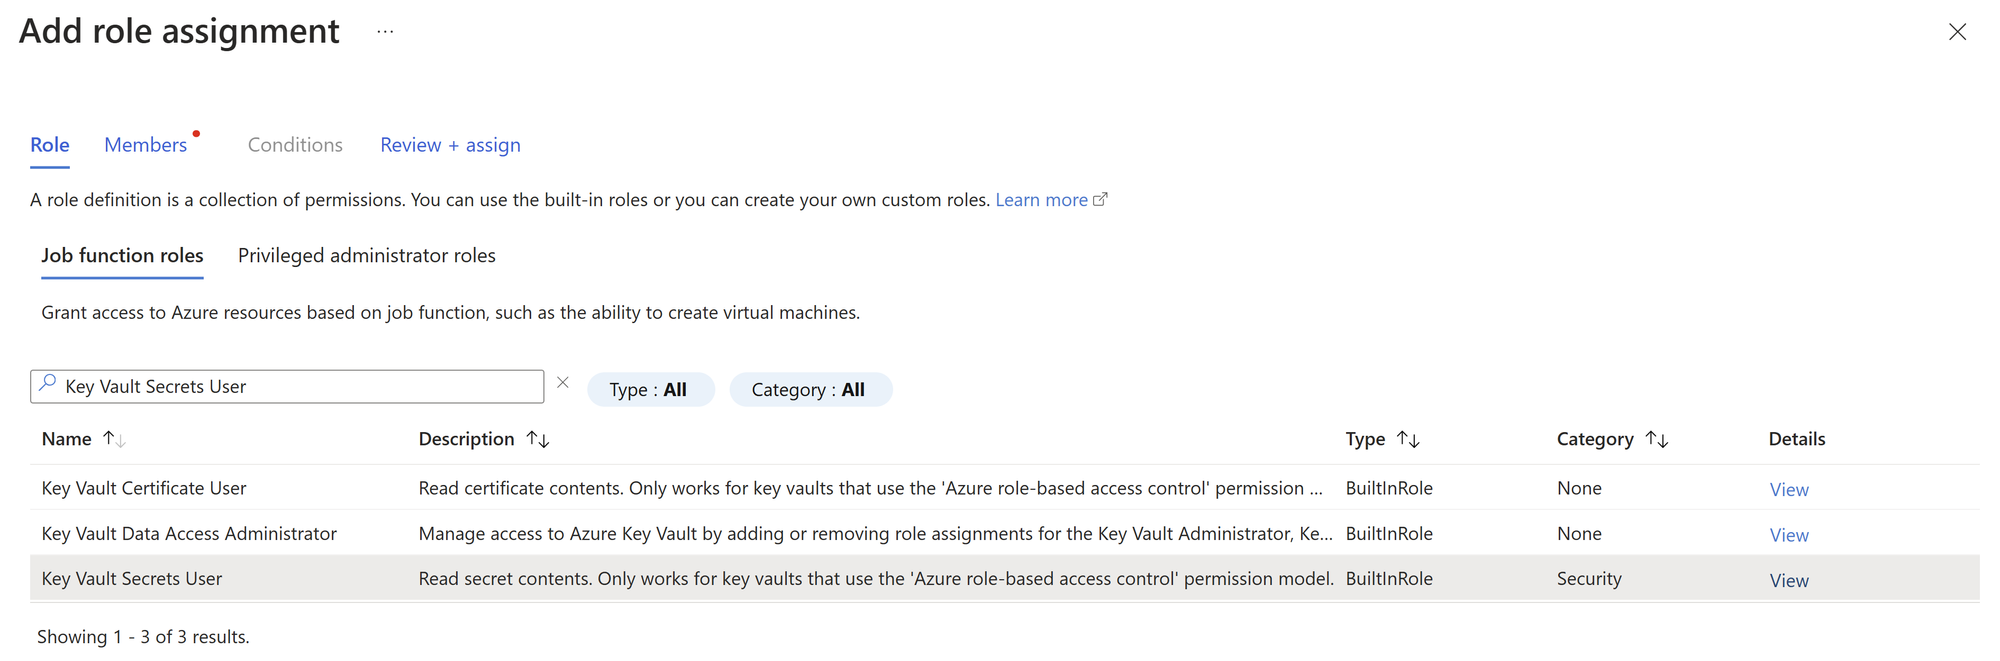This screenshot has height=661, width=2000.
Task: Click into the role search input field
Action: (300, 387)
